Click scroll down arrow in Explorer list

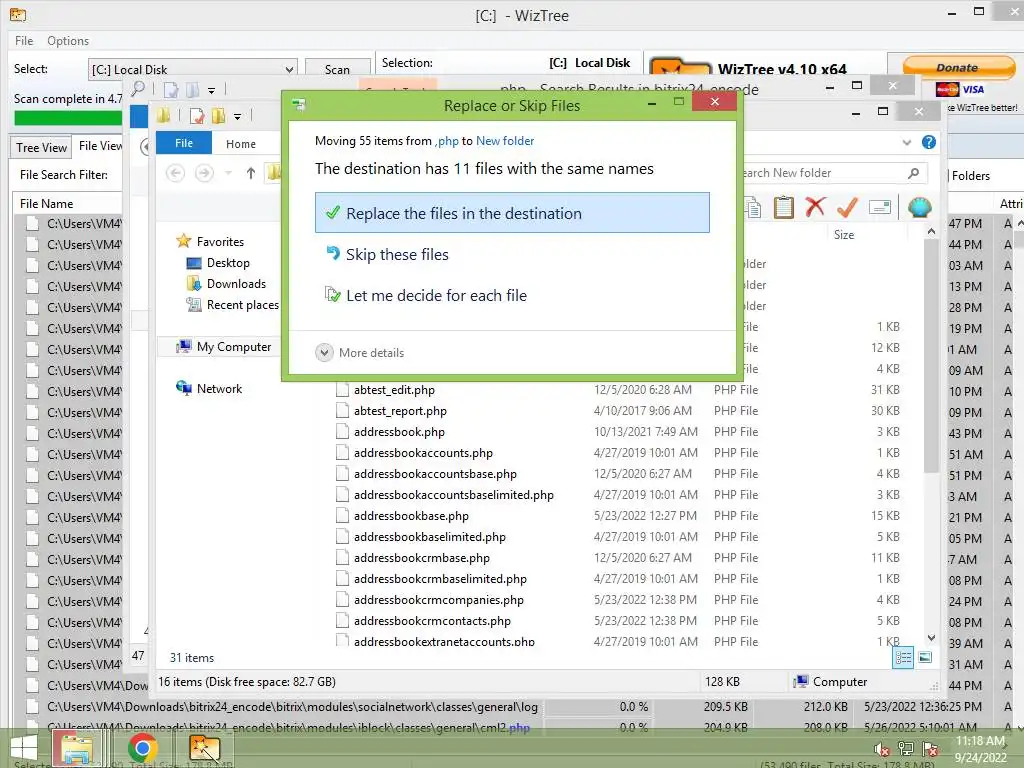click(x=931, y=638)
